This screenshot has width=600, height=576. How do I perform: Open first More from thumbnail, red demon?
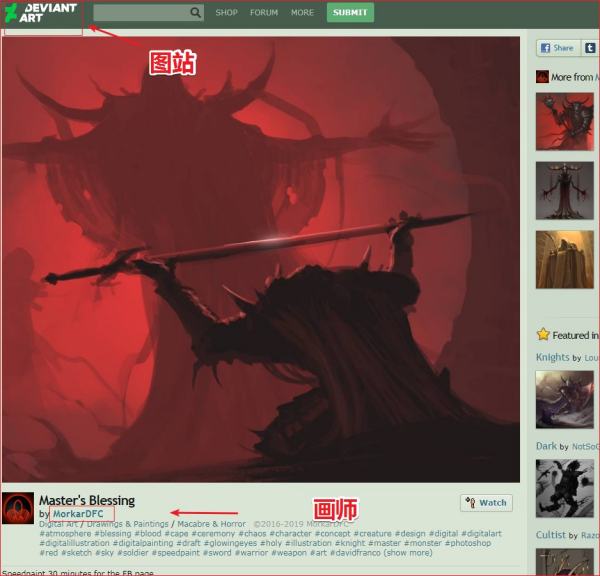565,121
